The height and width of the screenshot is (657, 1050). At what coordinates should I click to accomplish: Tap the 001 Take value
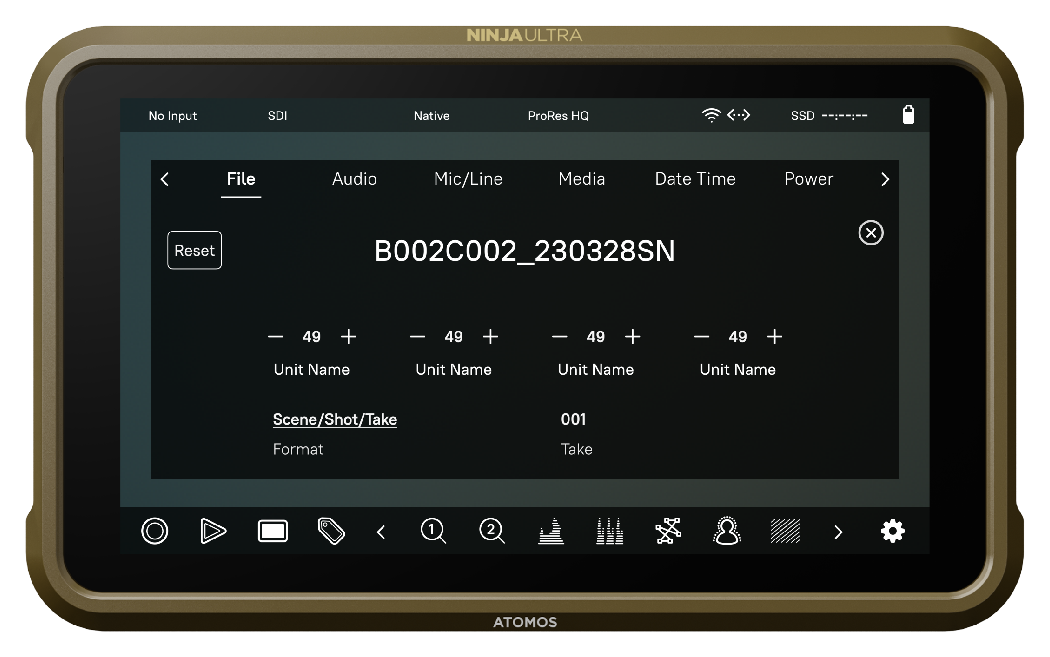pyautogui.click(x=573, y=419)
